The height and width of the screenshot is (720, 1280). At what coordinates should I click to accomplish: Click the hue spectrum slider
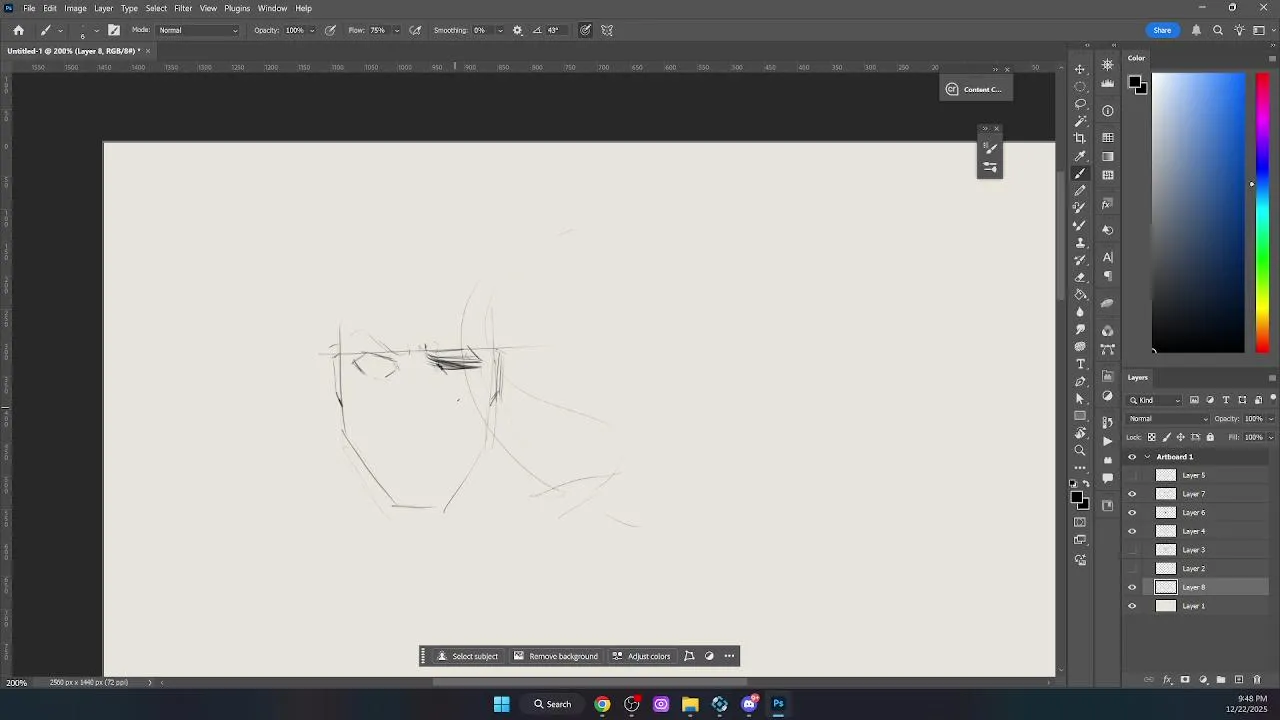click(1262, 212)
